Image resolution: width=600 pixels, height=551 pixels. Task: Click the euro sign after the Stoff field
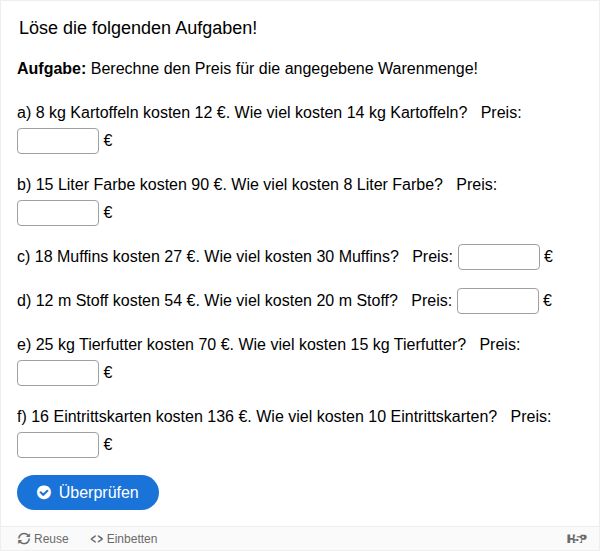click(x=548, y=300)
